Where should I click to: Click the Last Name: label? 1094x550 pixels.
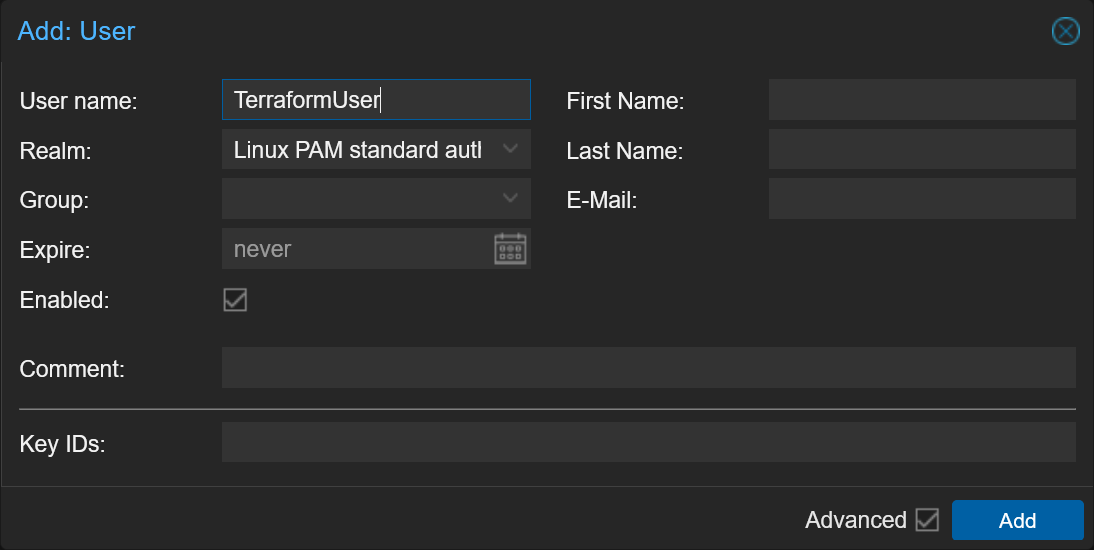[624, 151]
